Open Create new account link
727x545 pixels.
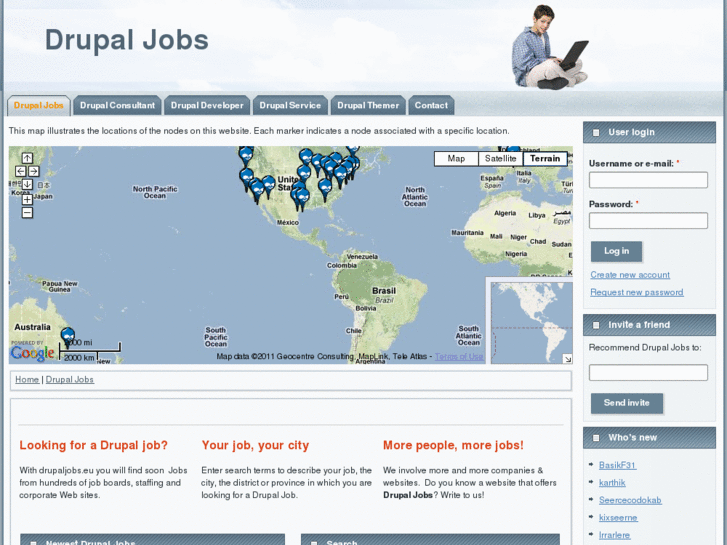(630, 275)
